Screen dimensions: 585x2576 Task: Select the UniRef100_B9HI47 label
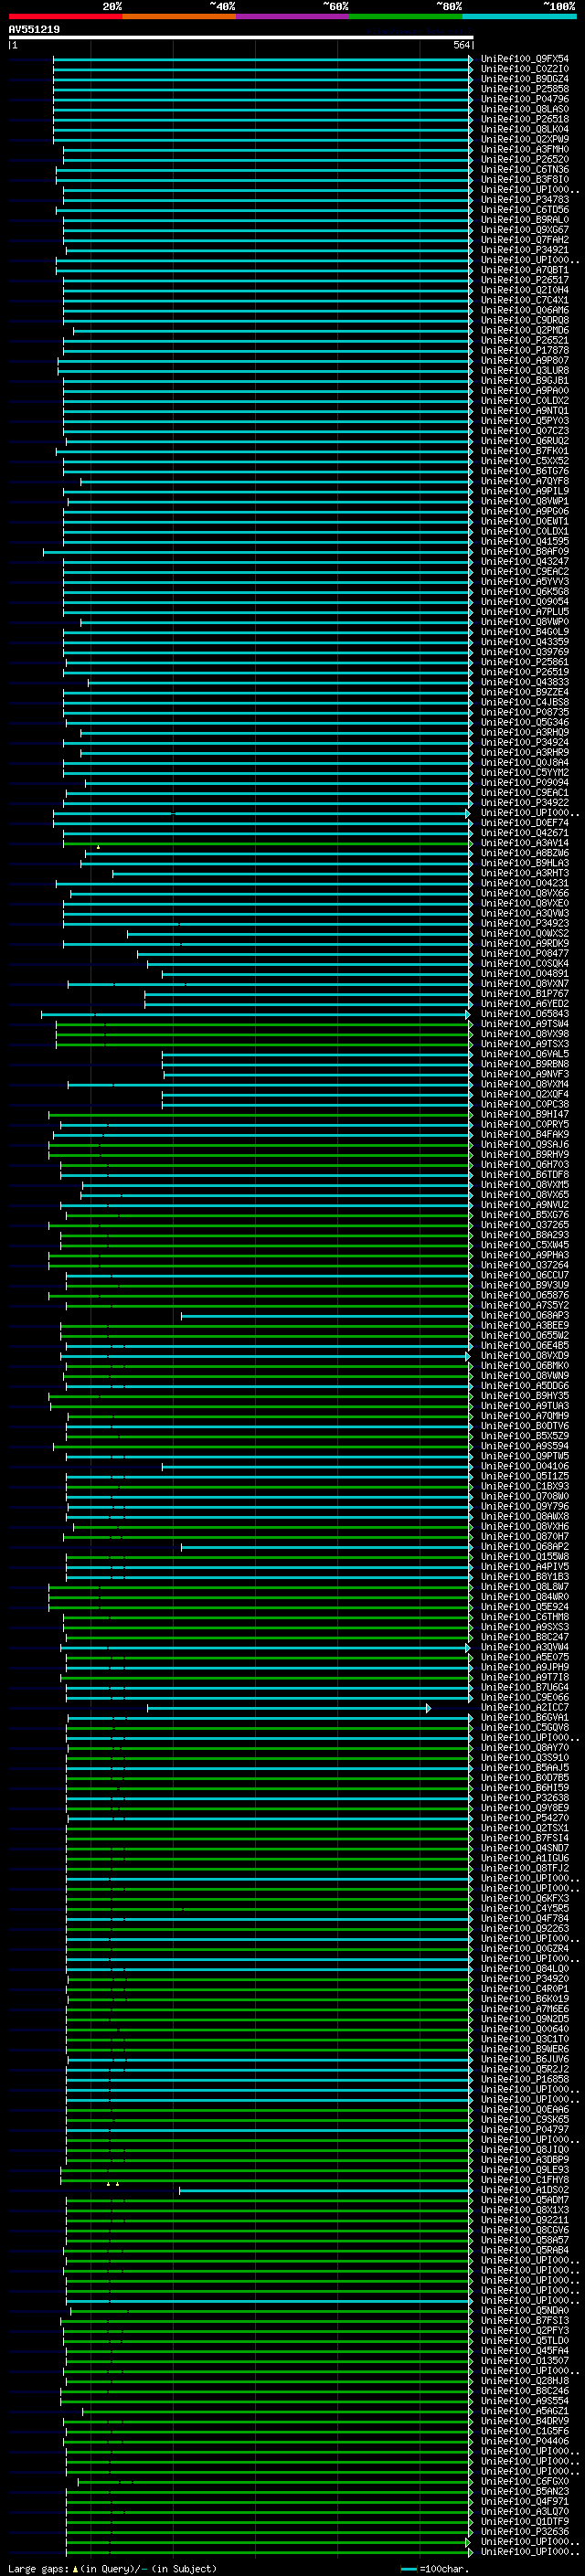525,1114
